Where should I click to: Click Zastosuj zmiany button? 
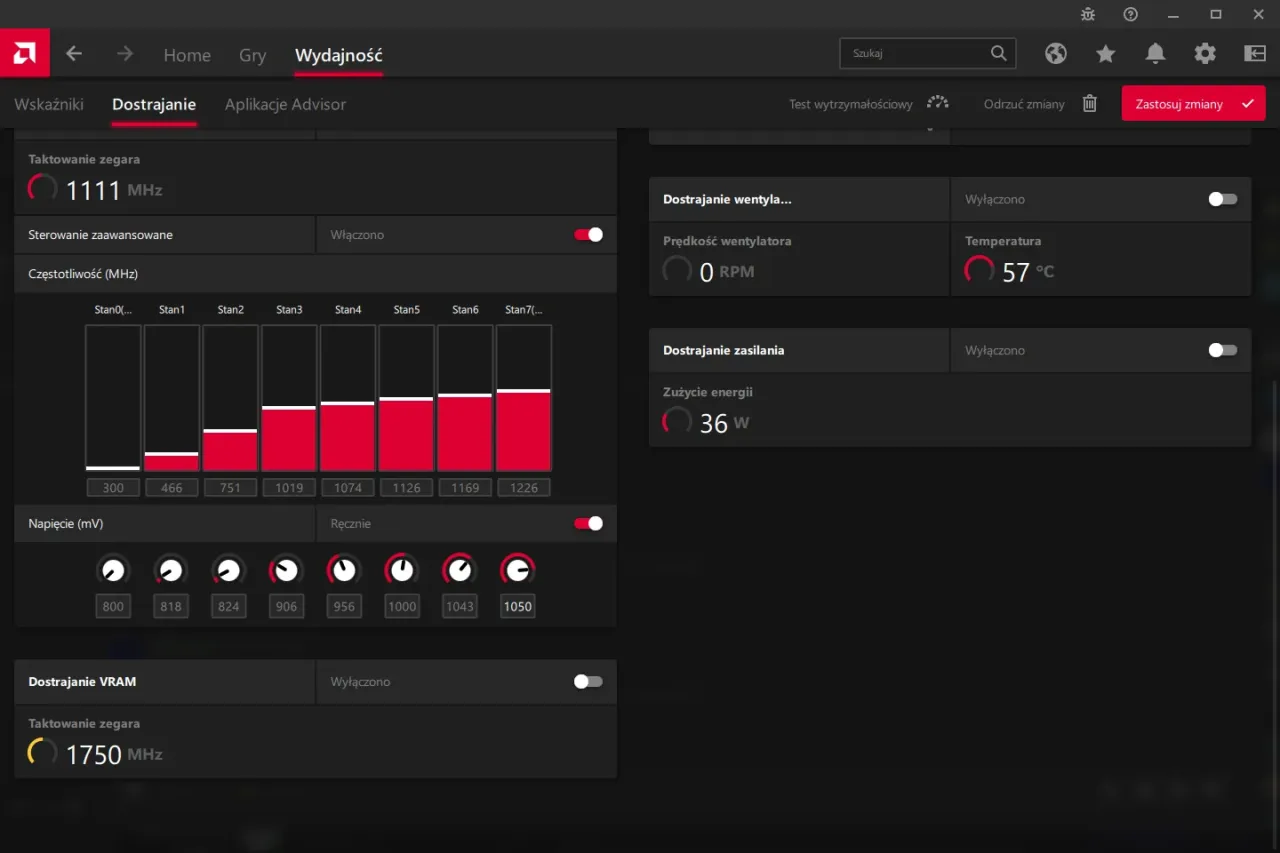tap(1192, 104)
